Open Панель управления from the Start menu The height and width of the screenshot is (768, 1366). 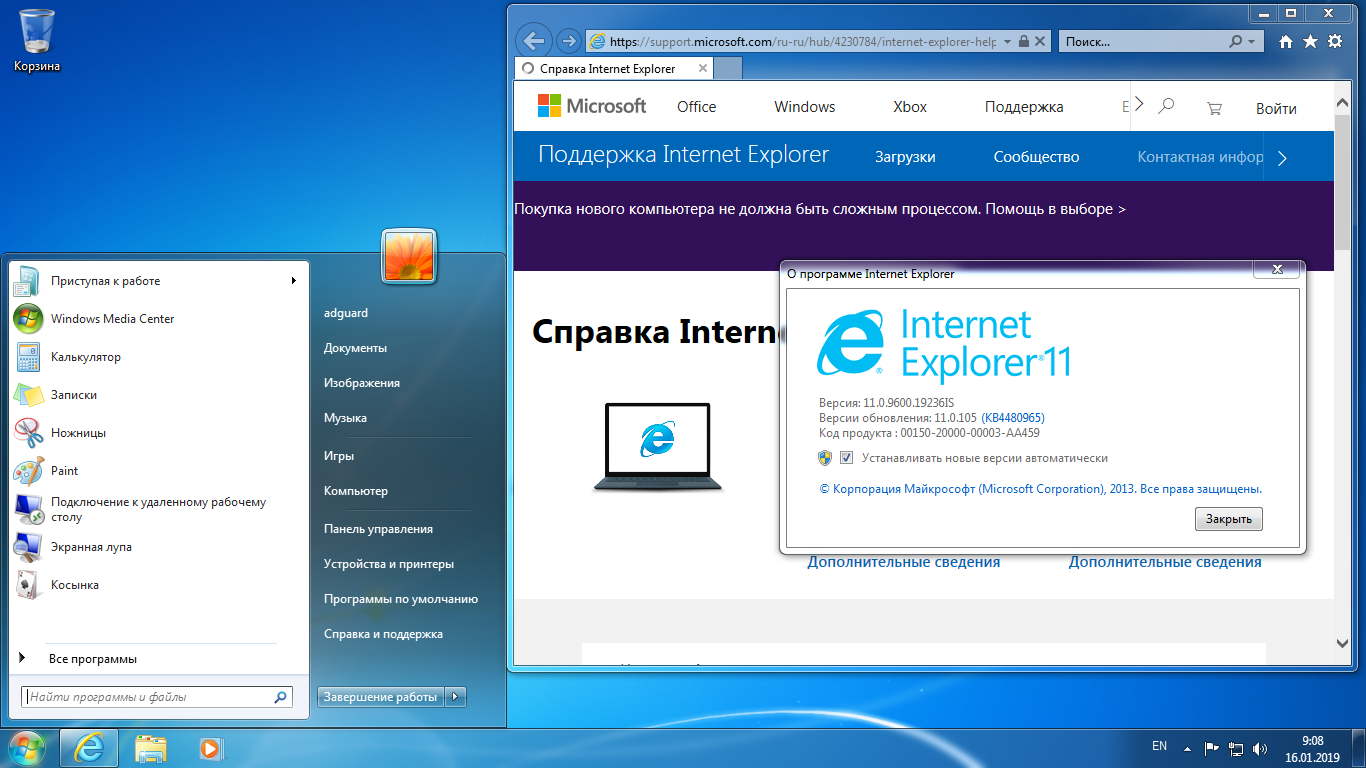[x=378, y=529]
